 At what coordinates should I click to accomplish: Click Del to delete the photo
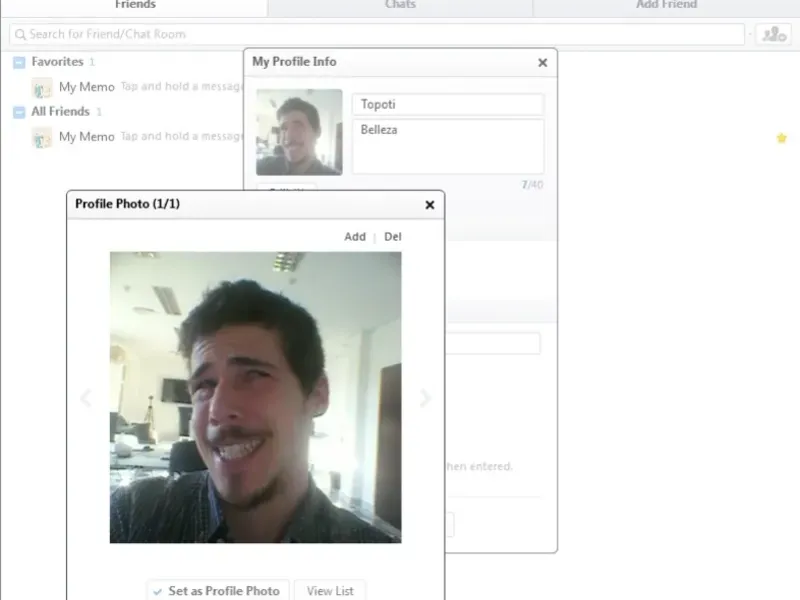[x=392, y=237]
